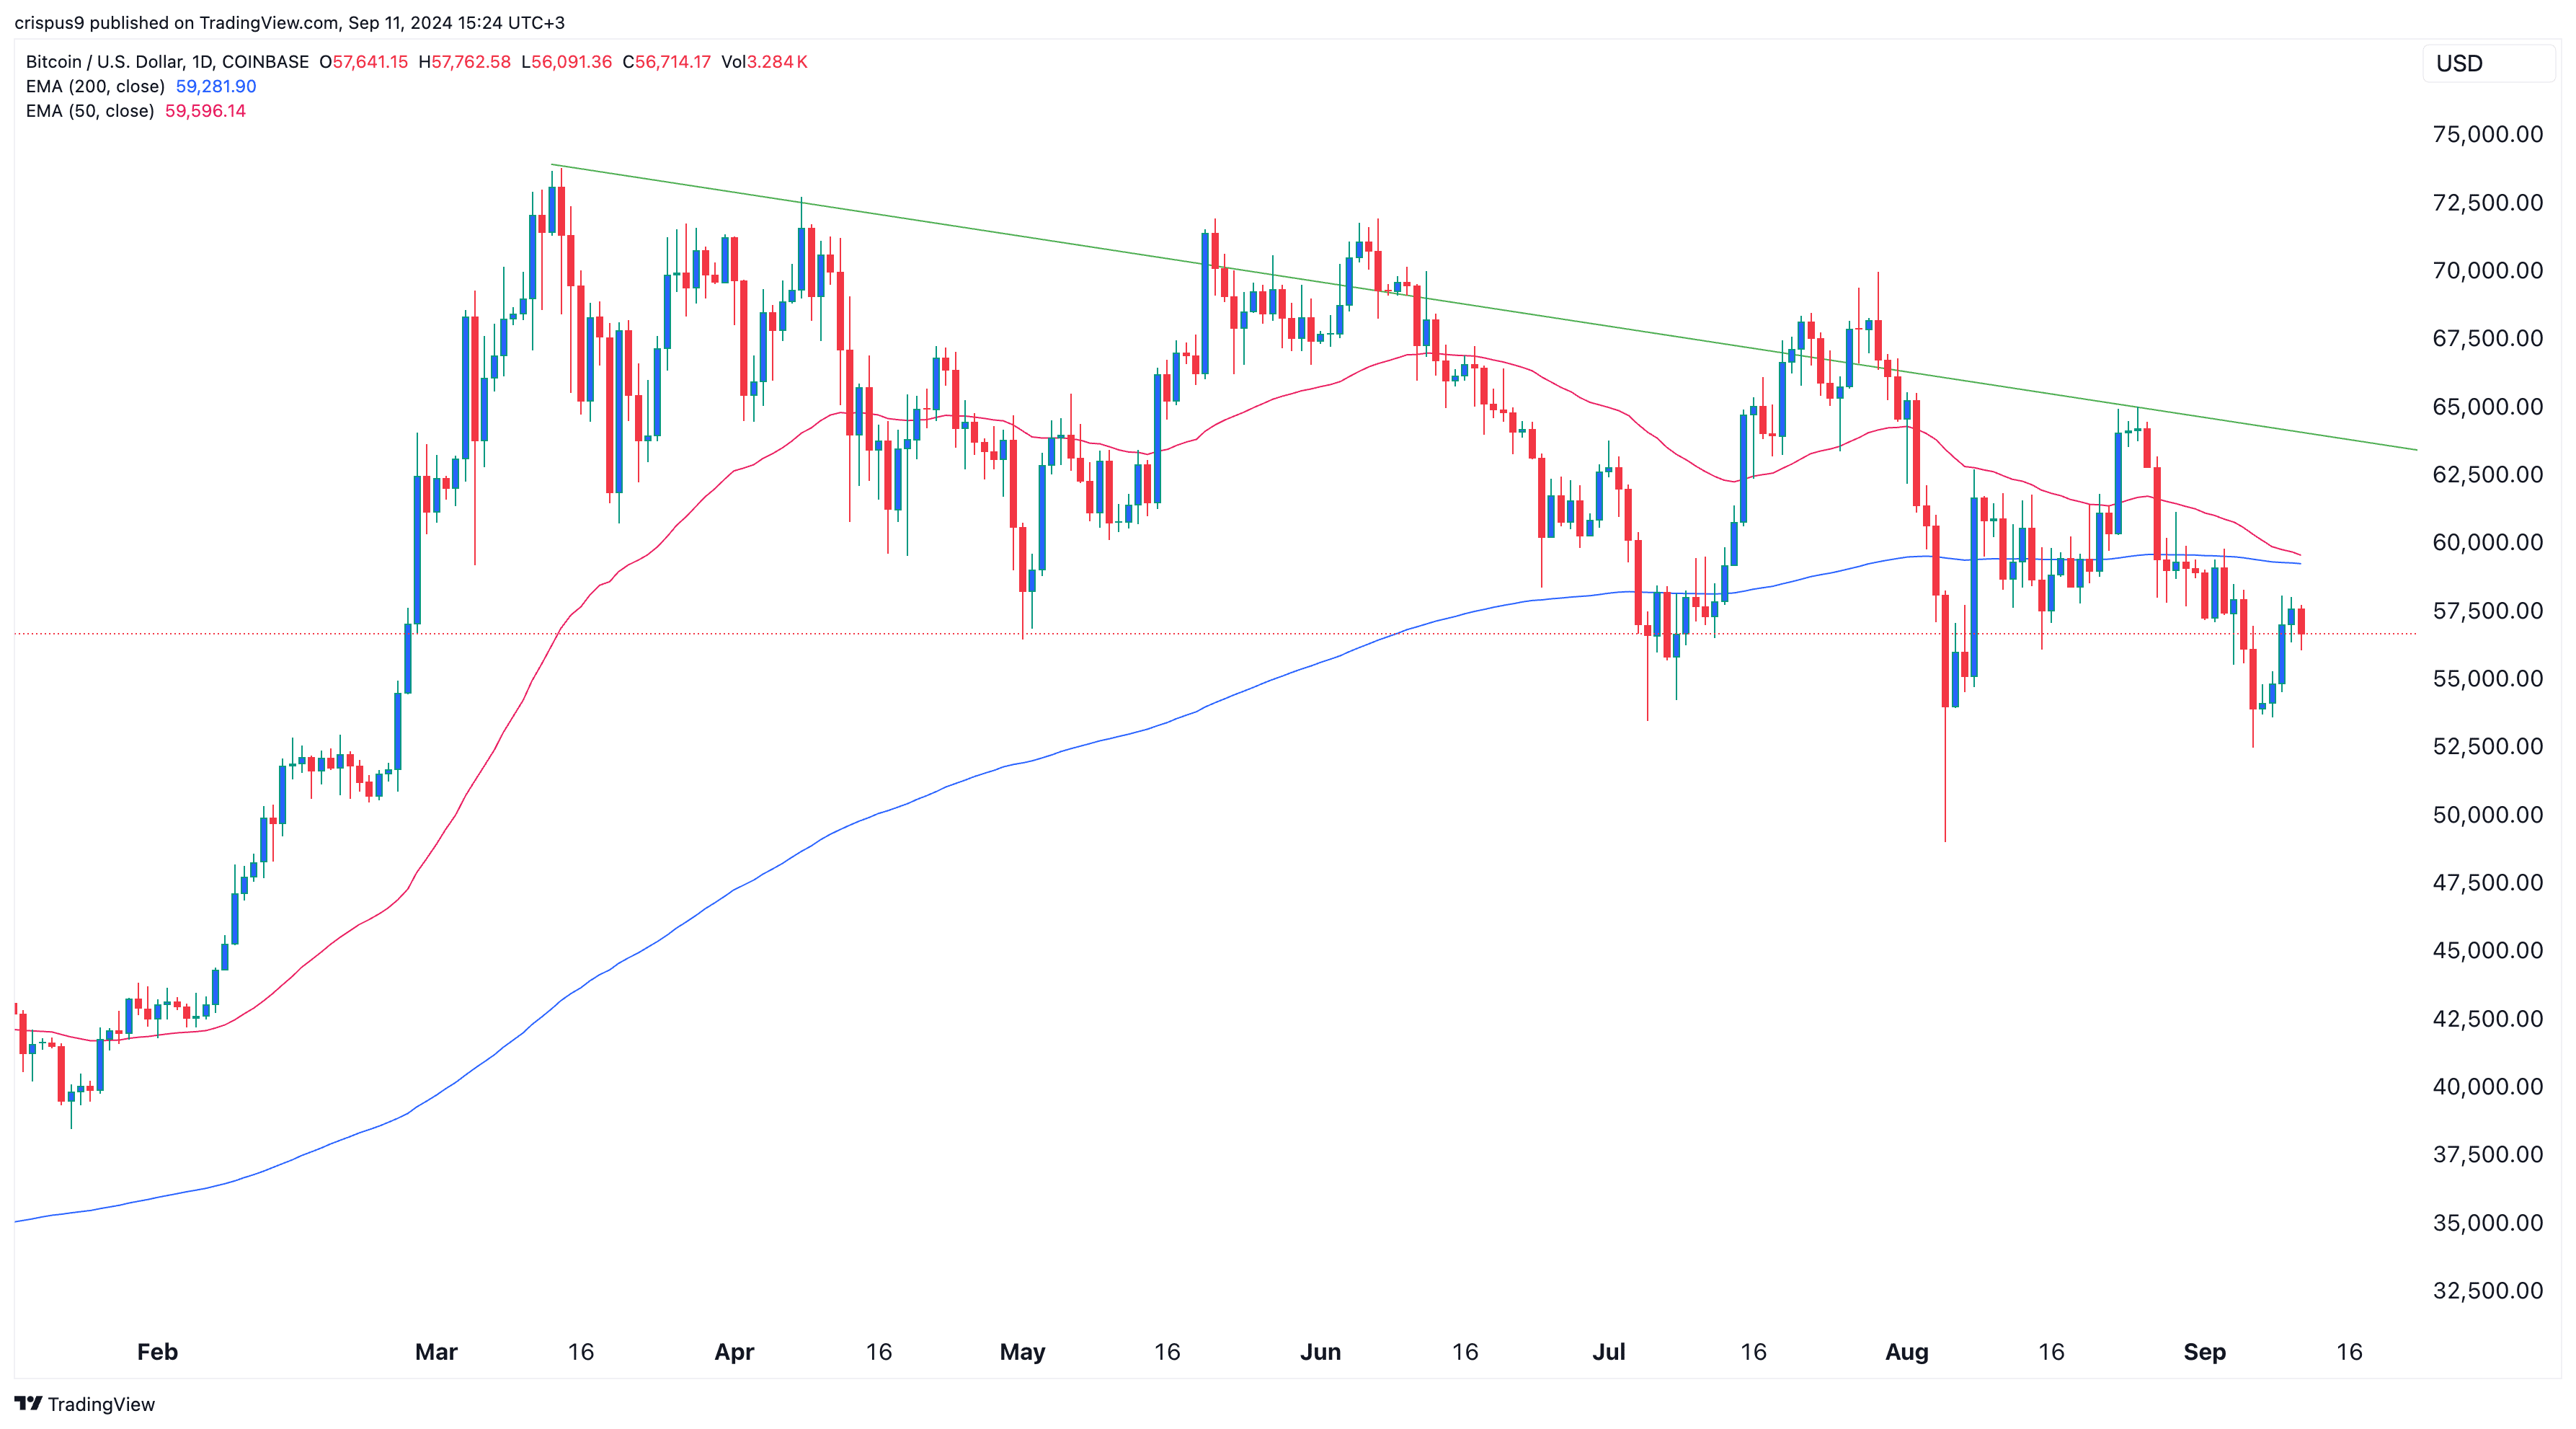Click the 32,500.00 price axis label
Viewport: 2576px width, 1429px height.
[2487, 1290]
